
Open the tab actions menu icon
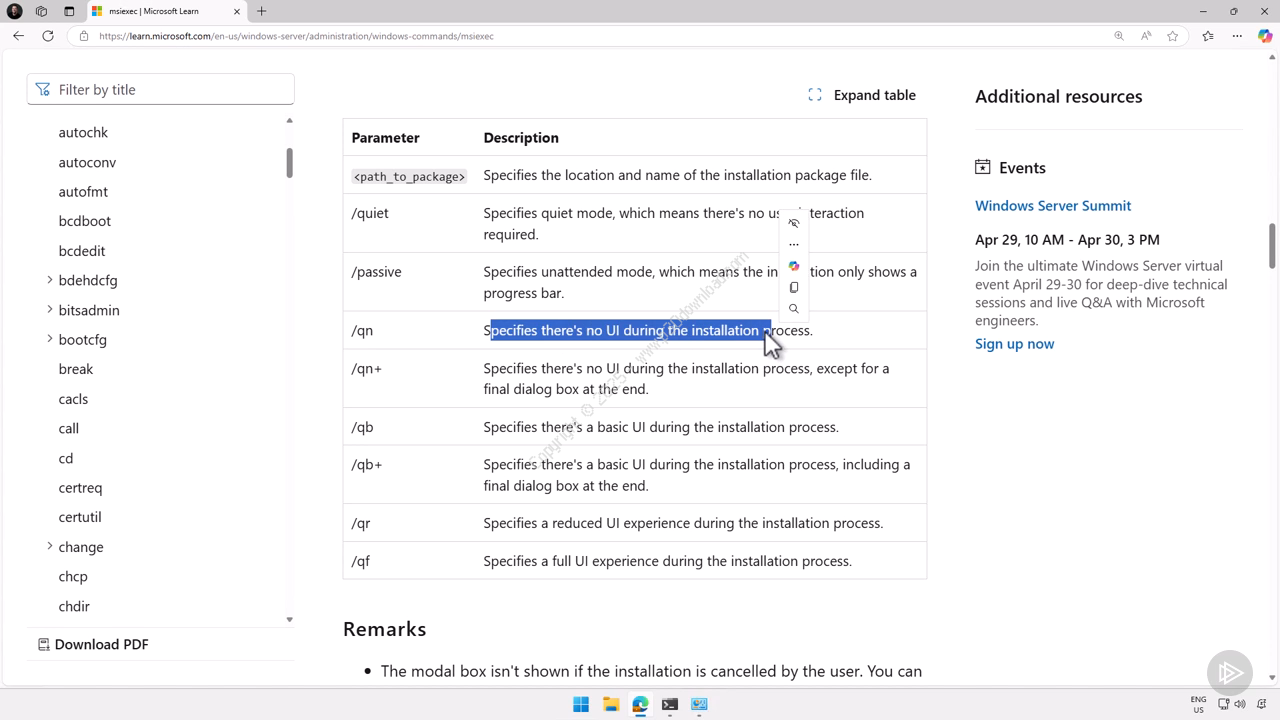coord(69,11)
